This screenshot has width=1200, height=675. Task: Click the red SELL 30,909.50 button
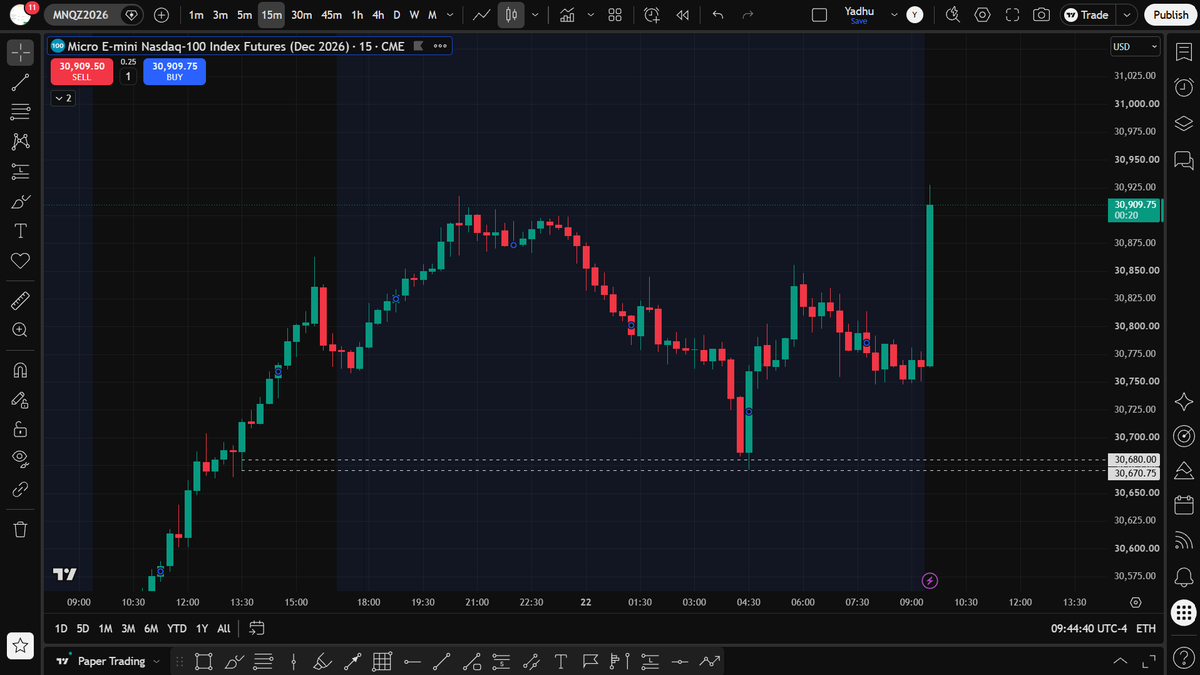pos(81,71)
